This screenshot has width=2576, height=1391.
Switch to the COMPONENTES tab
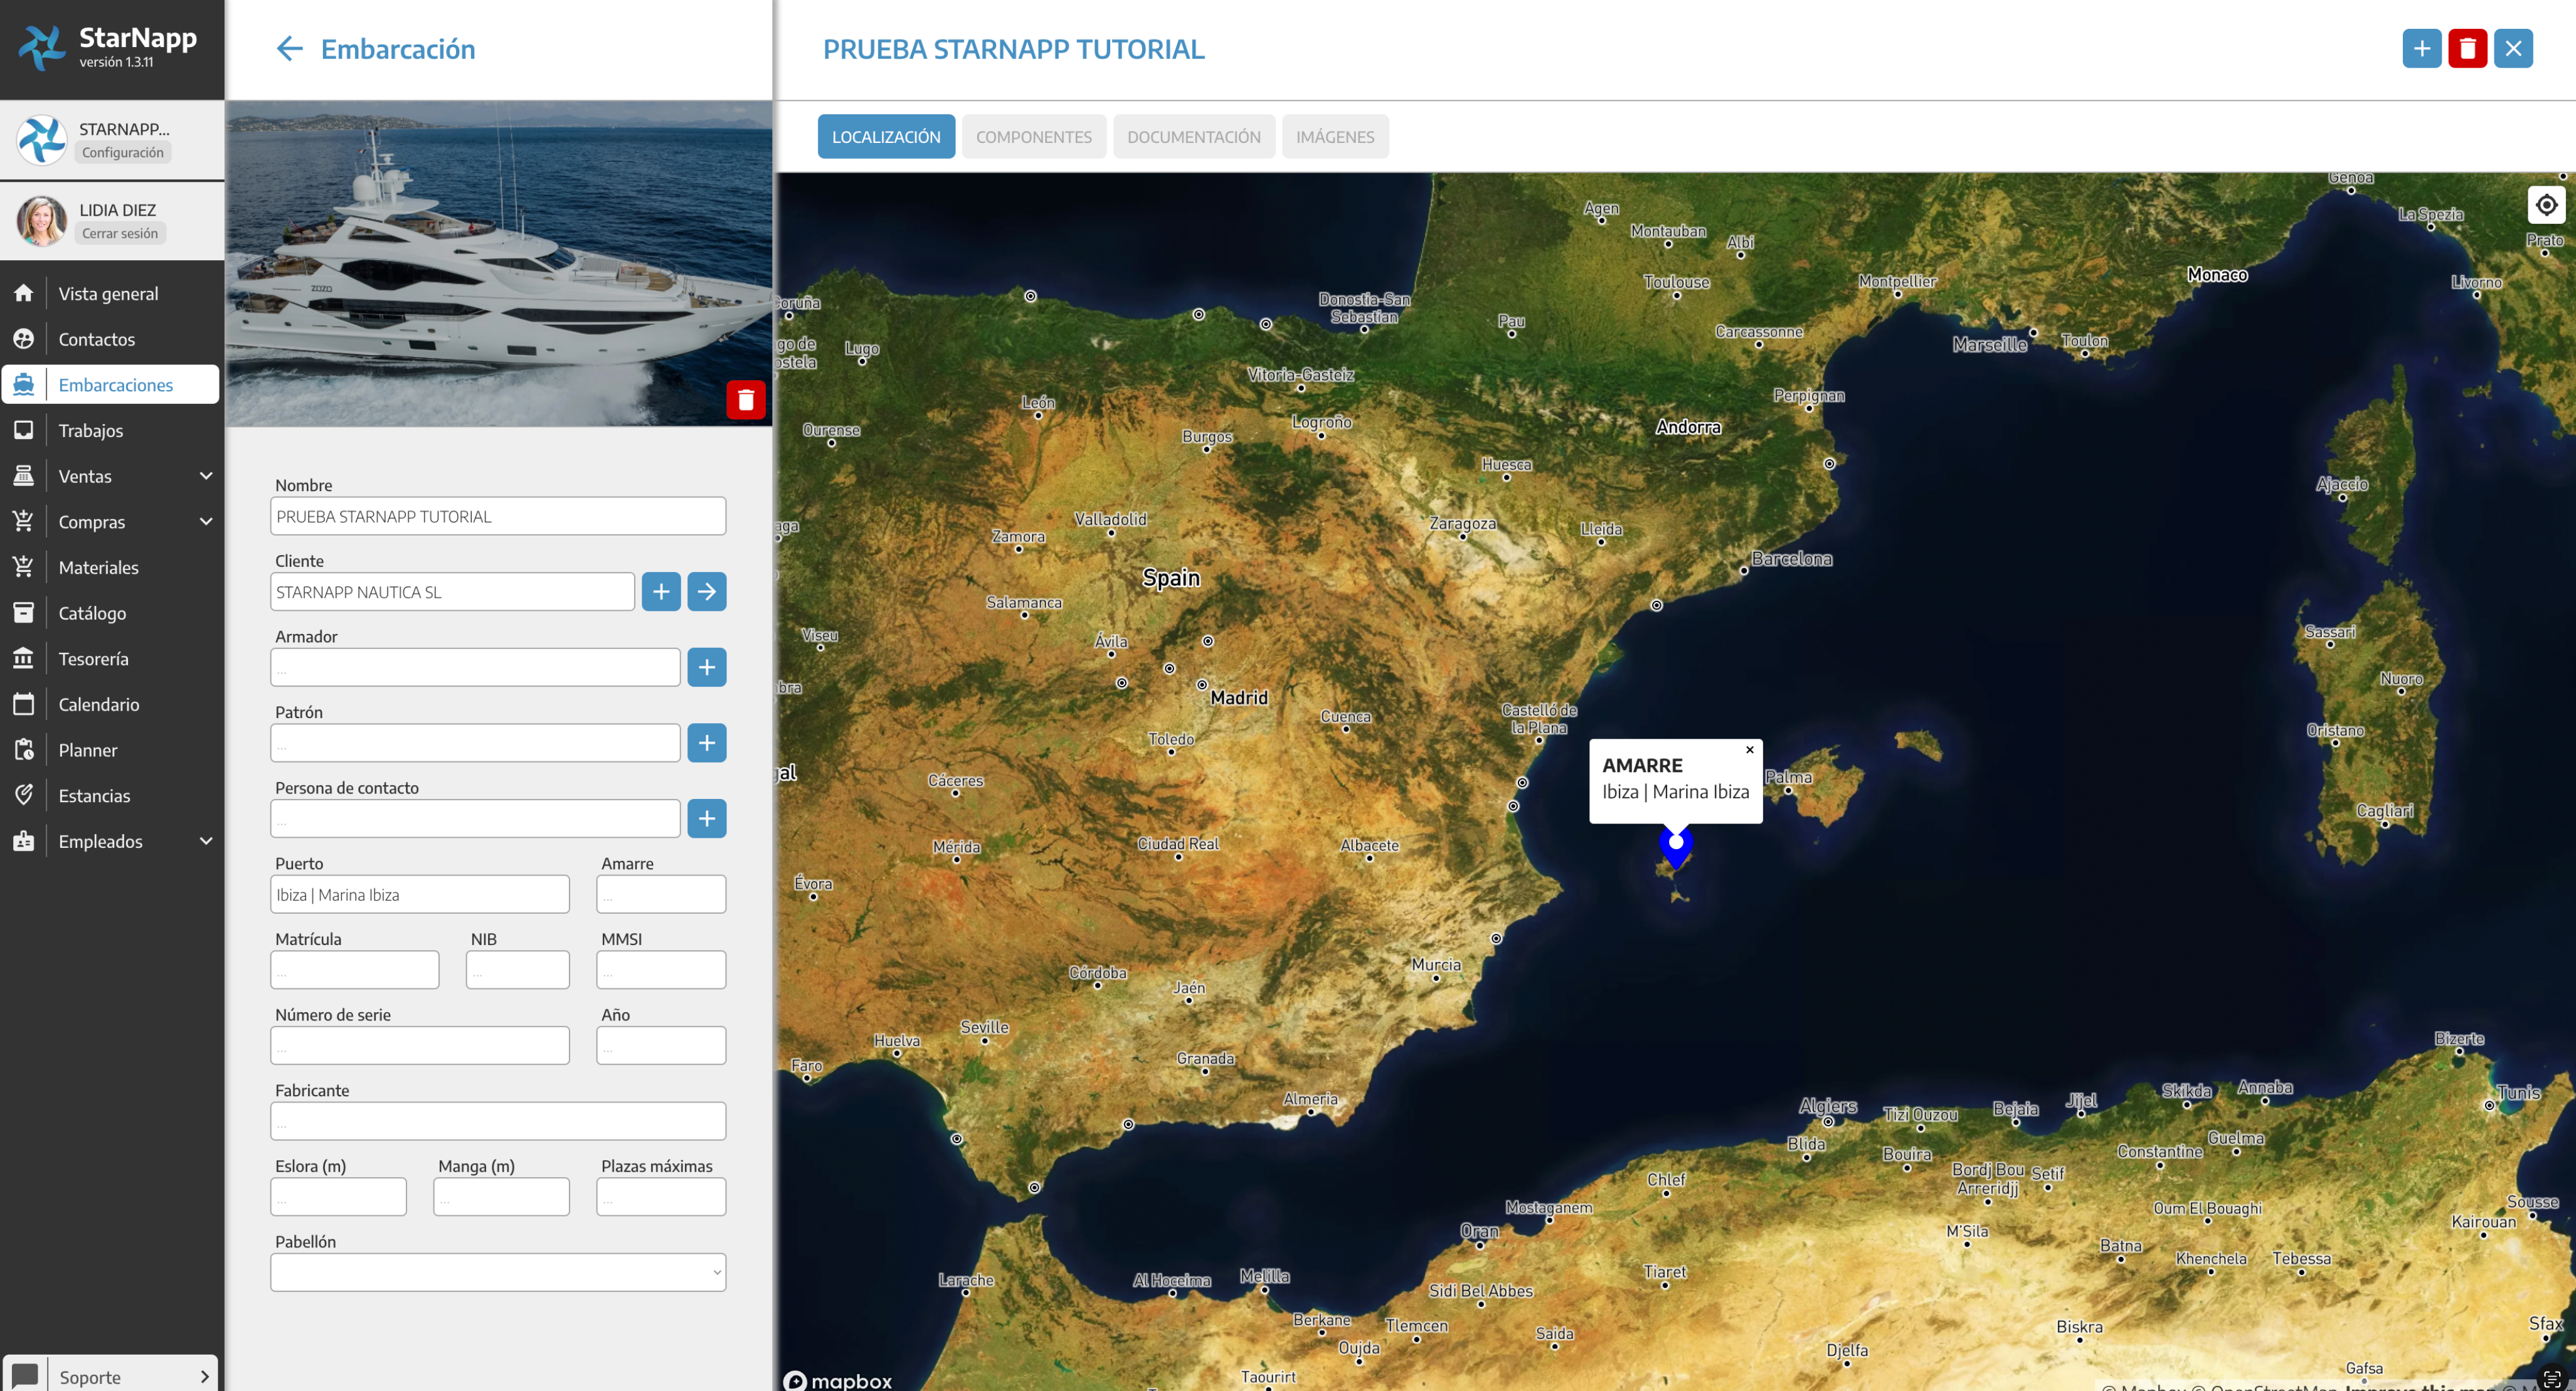pyautogui.click(x=1033, y=137)
